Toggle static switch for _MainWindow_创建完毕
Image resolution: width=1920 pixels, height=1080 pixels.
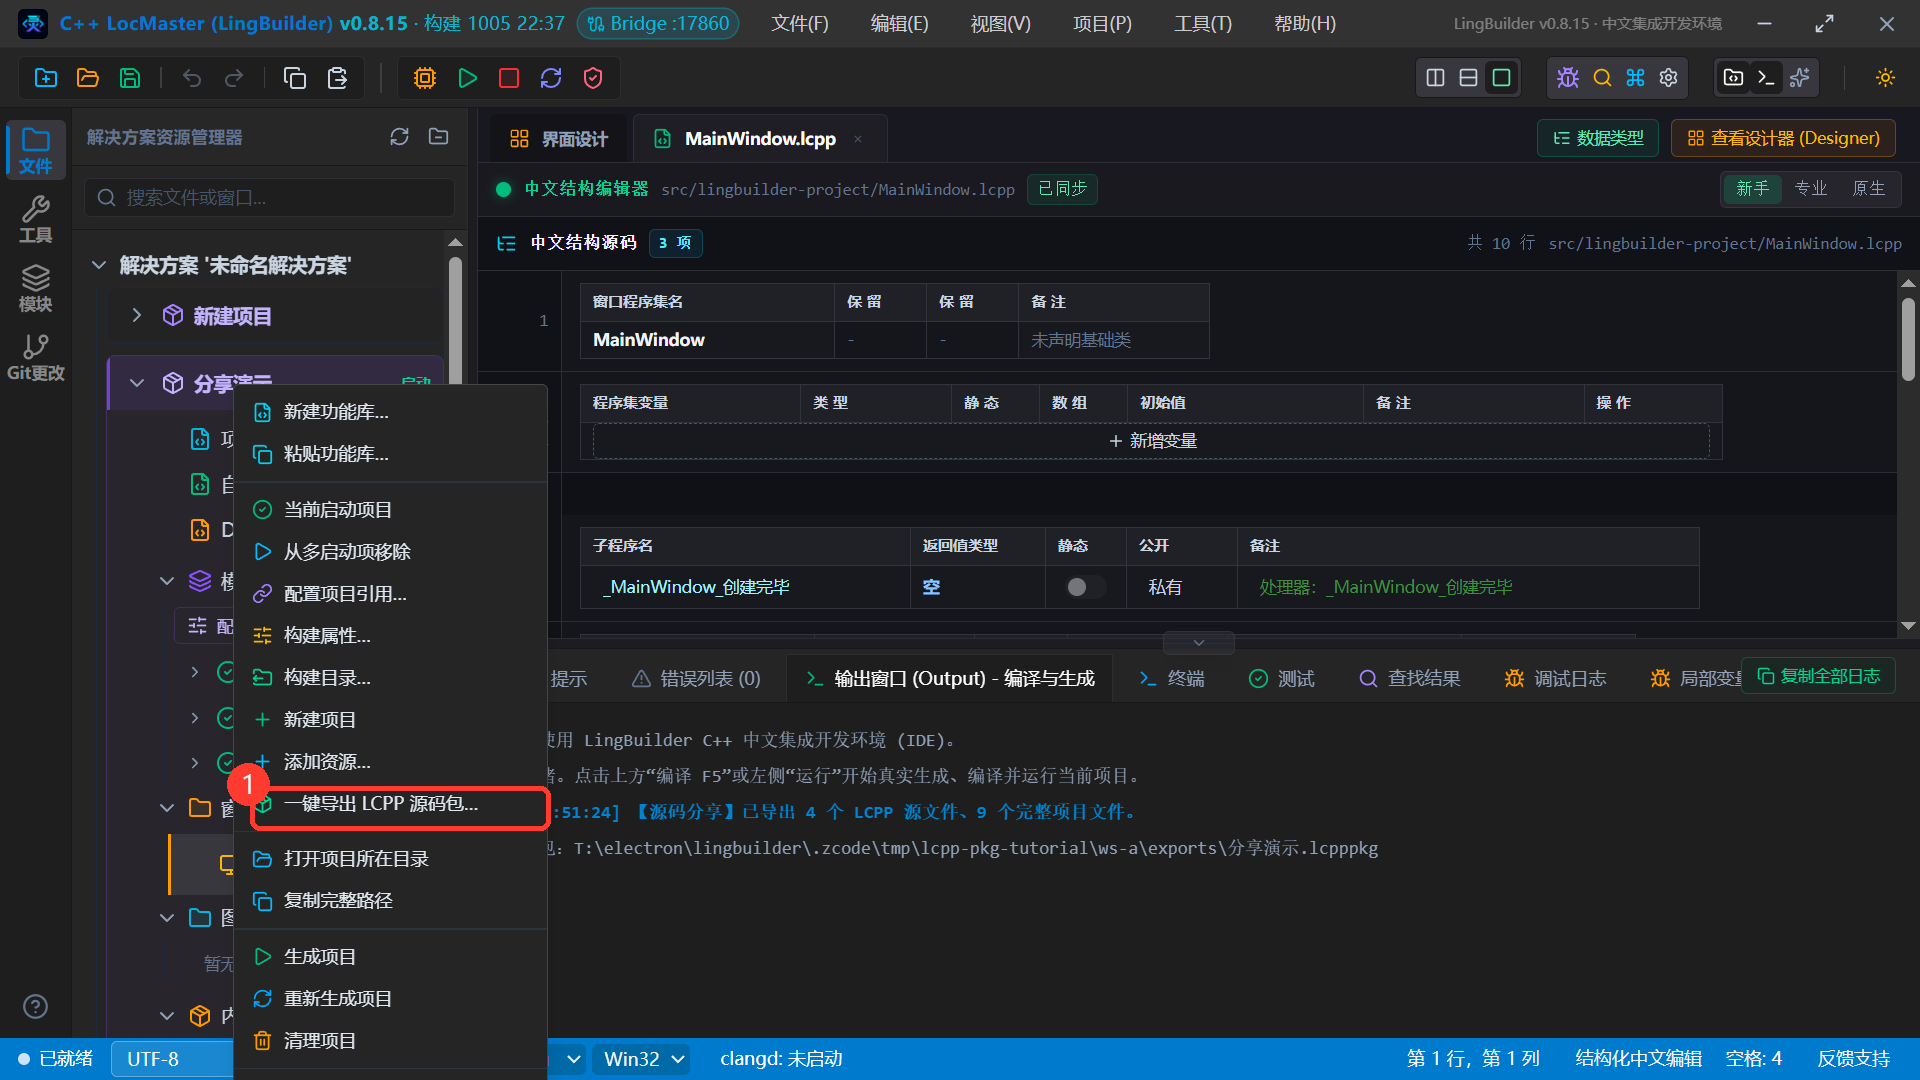coord(1085,587)
